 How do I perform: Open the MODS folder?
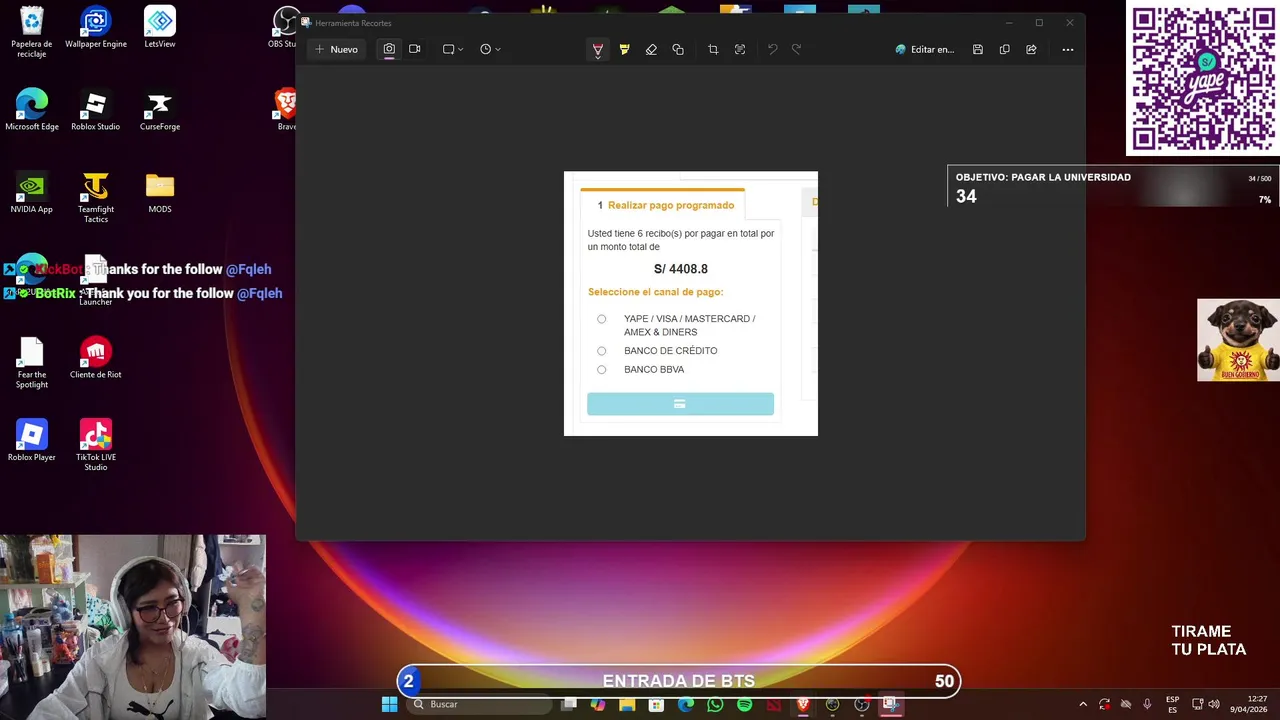pos(160,193)
